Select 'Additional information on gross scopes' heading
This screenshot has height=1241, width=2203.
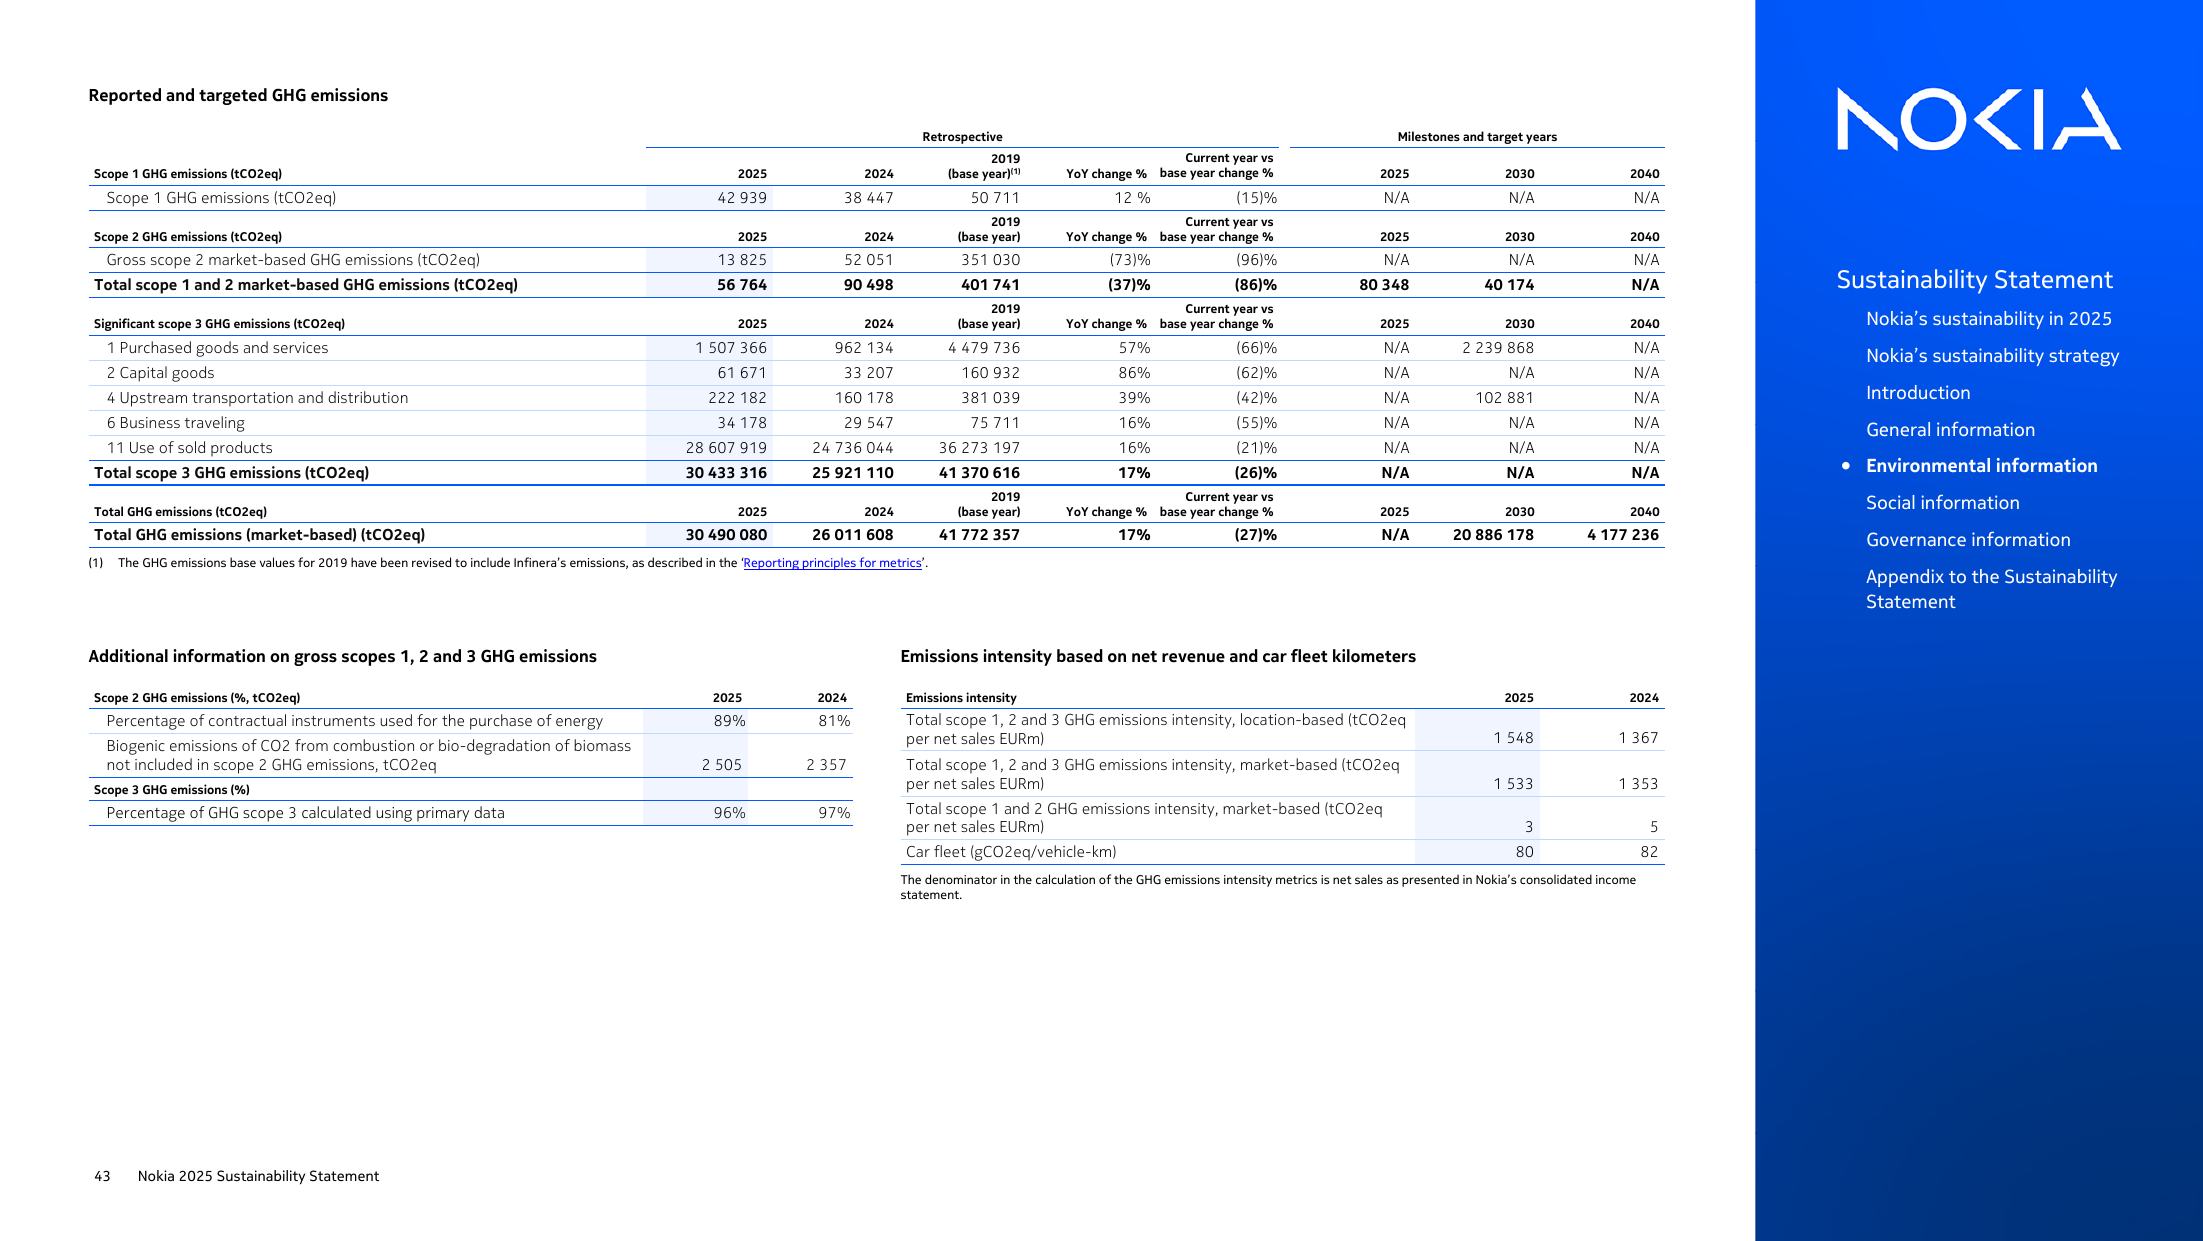(342, 656)
